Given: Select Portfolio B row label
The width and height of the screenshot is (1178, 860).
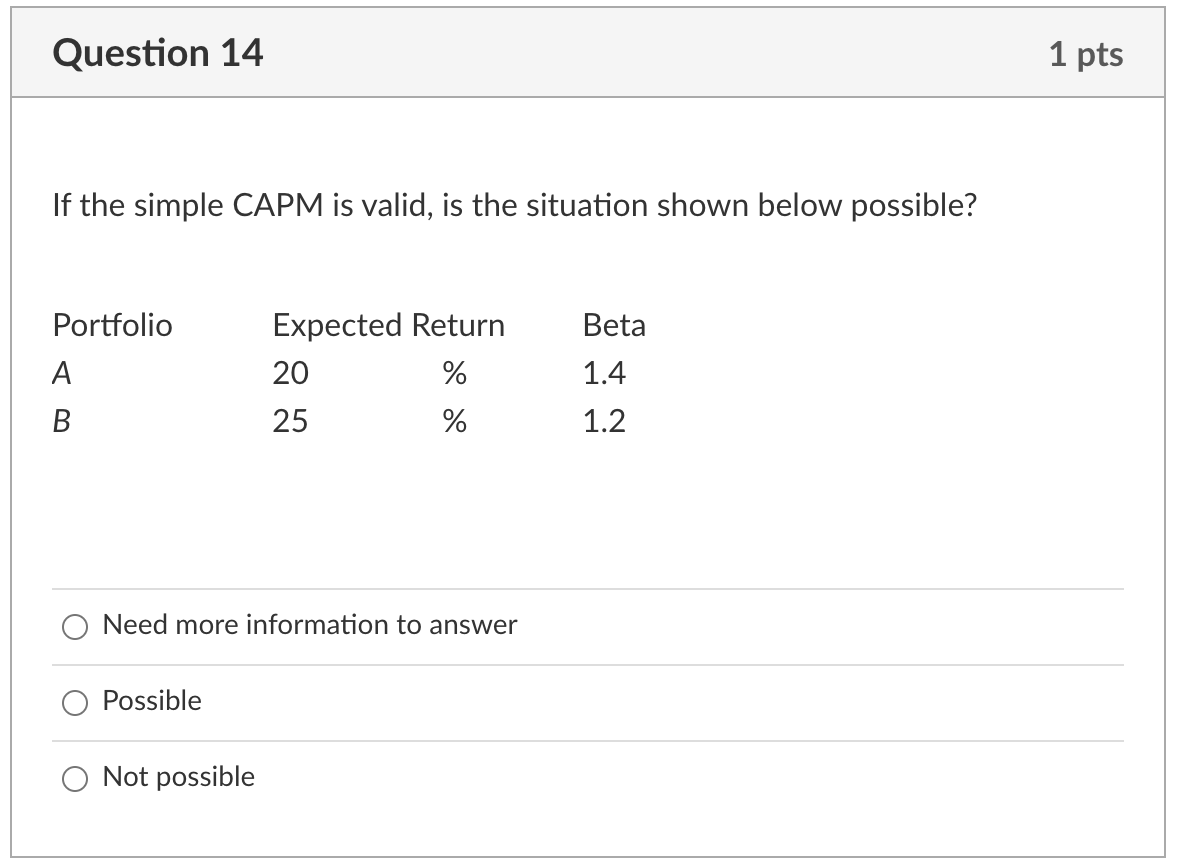Looking at the screenshot, I should click(61, 421).
